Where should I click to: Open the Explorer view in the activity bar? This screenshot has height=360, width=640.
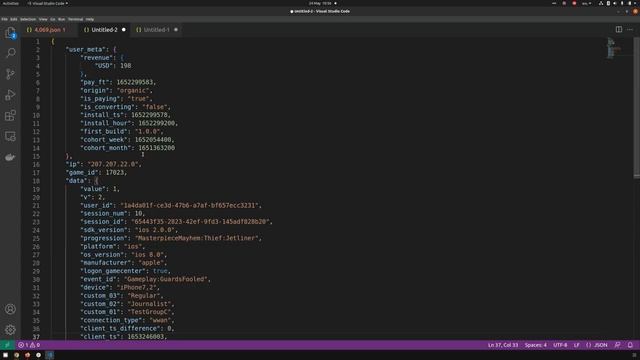click(x=10, y=33)
